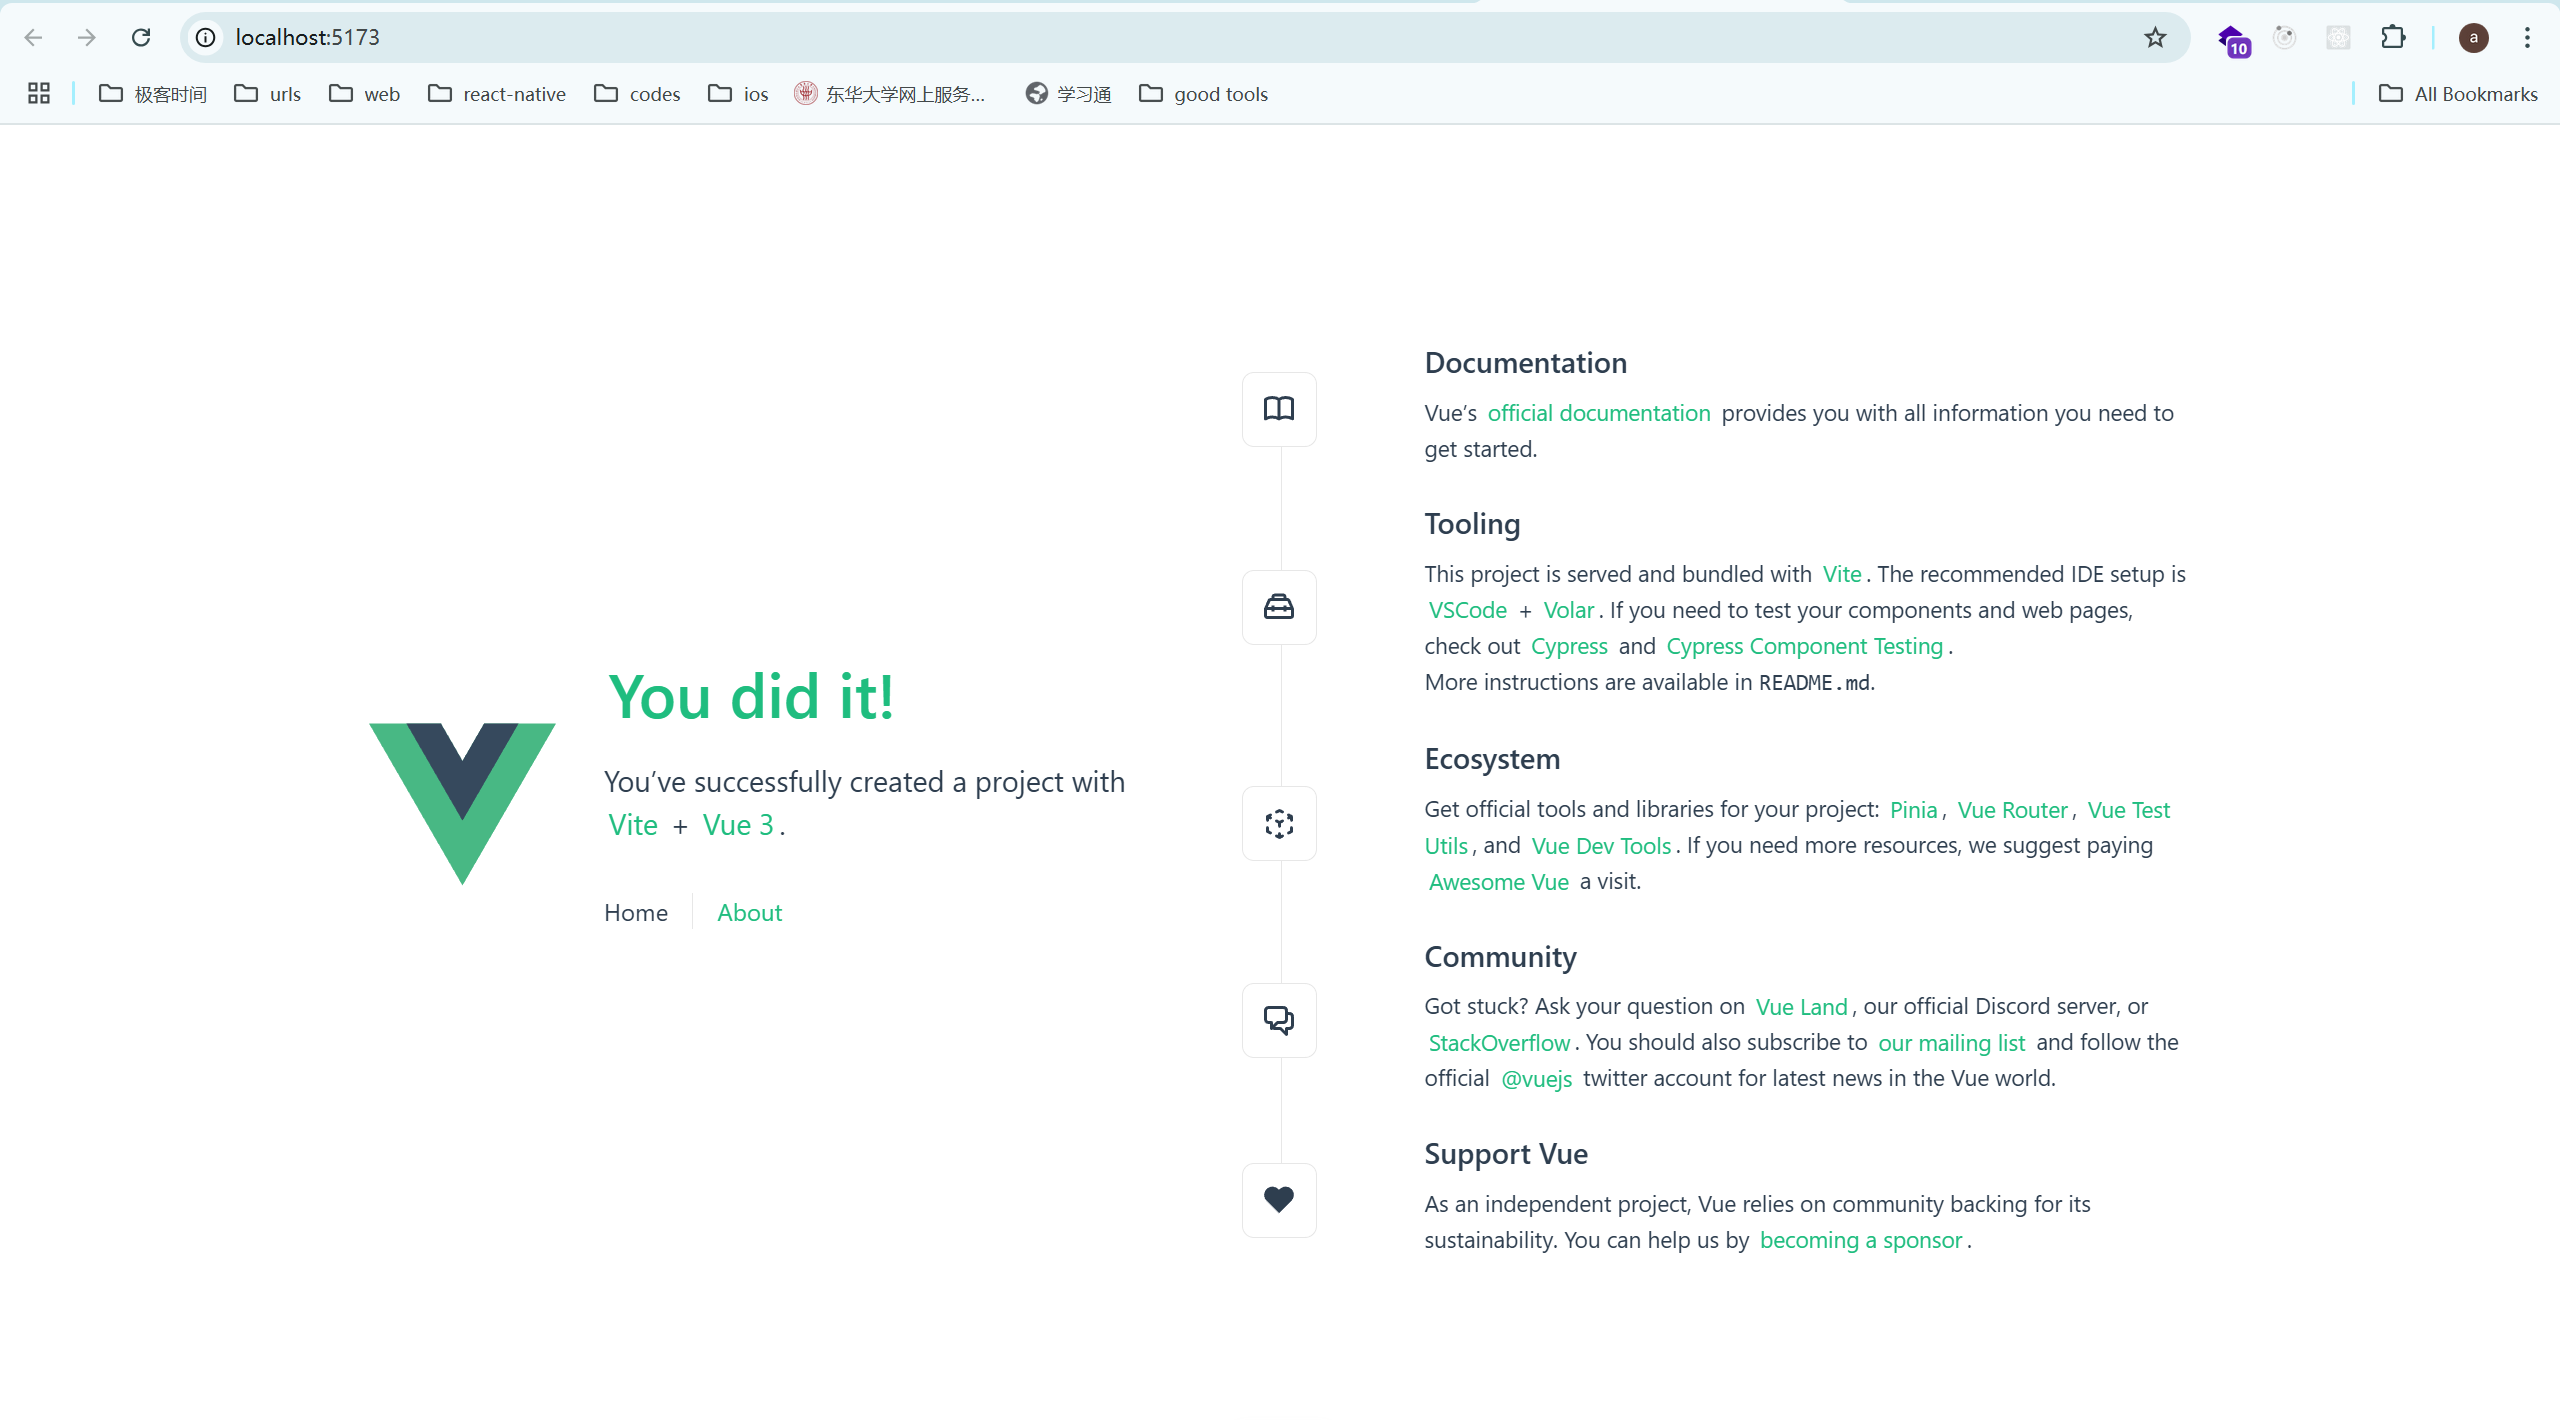Open the @vuejs twitter link

[x=1537, y=1079]
